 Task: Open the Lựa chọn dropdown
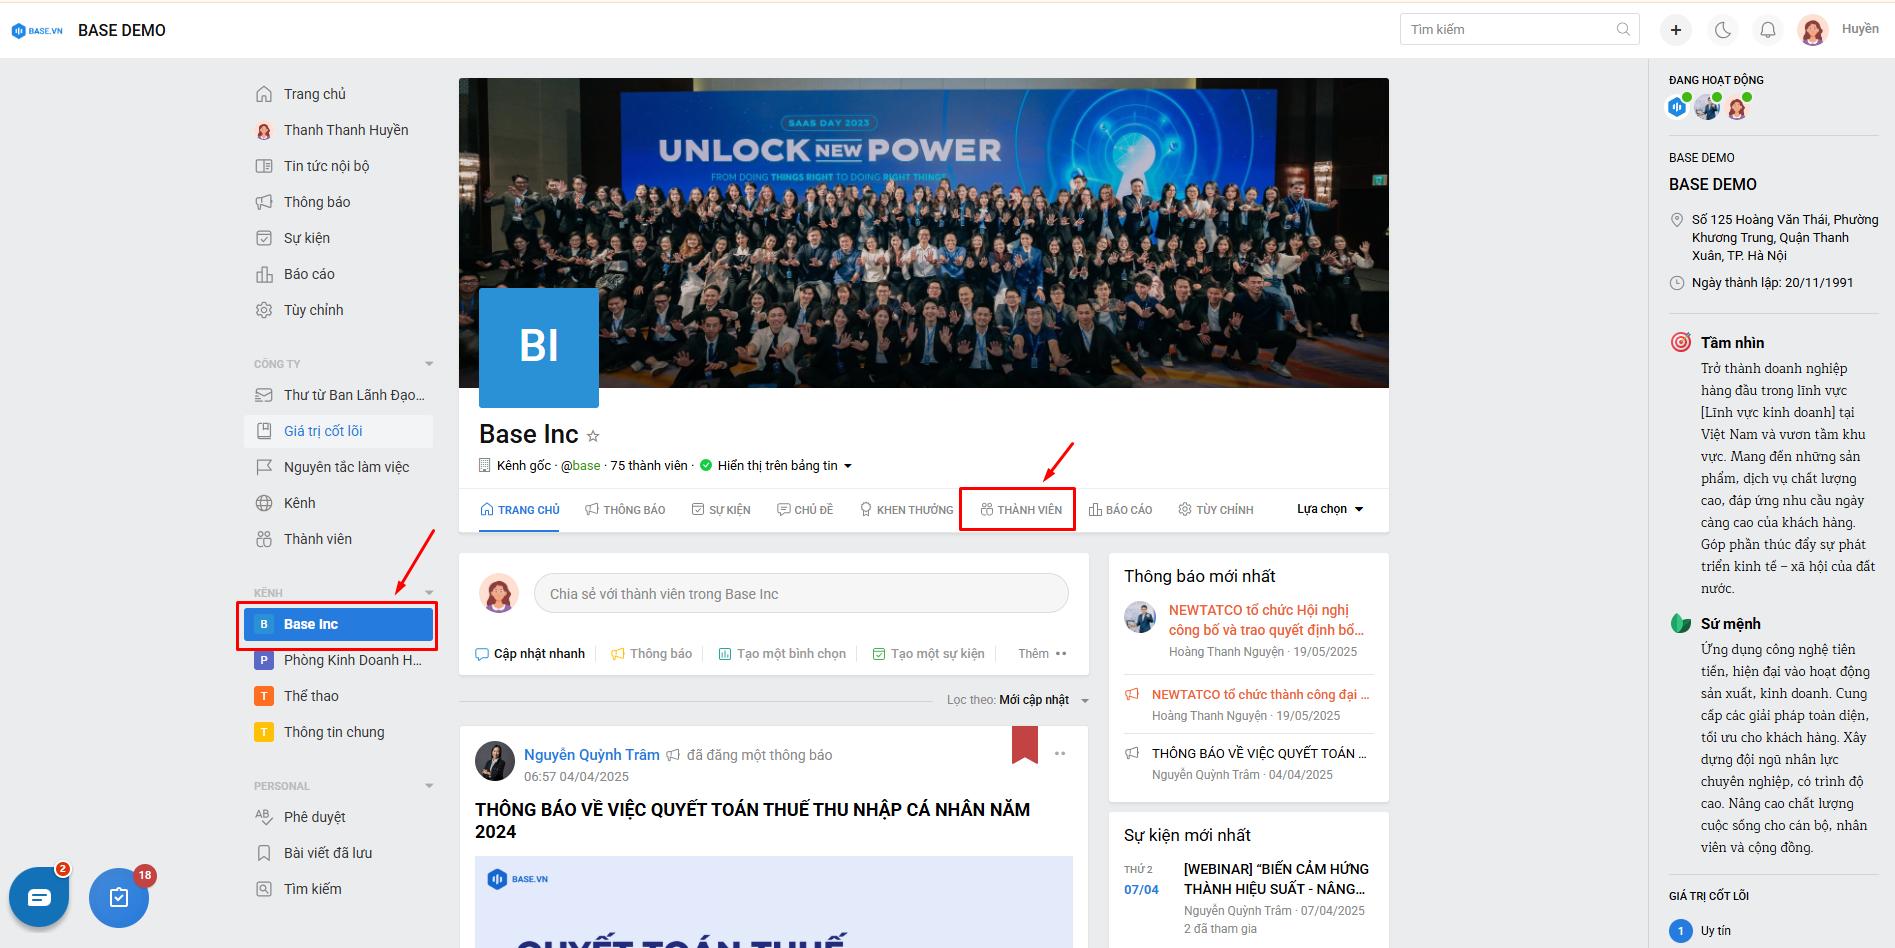pyautogui.click(x=1330, y=509)
